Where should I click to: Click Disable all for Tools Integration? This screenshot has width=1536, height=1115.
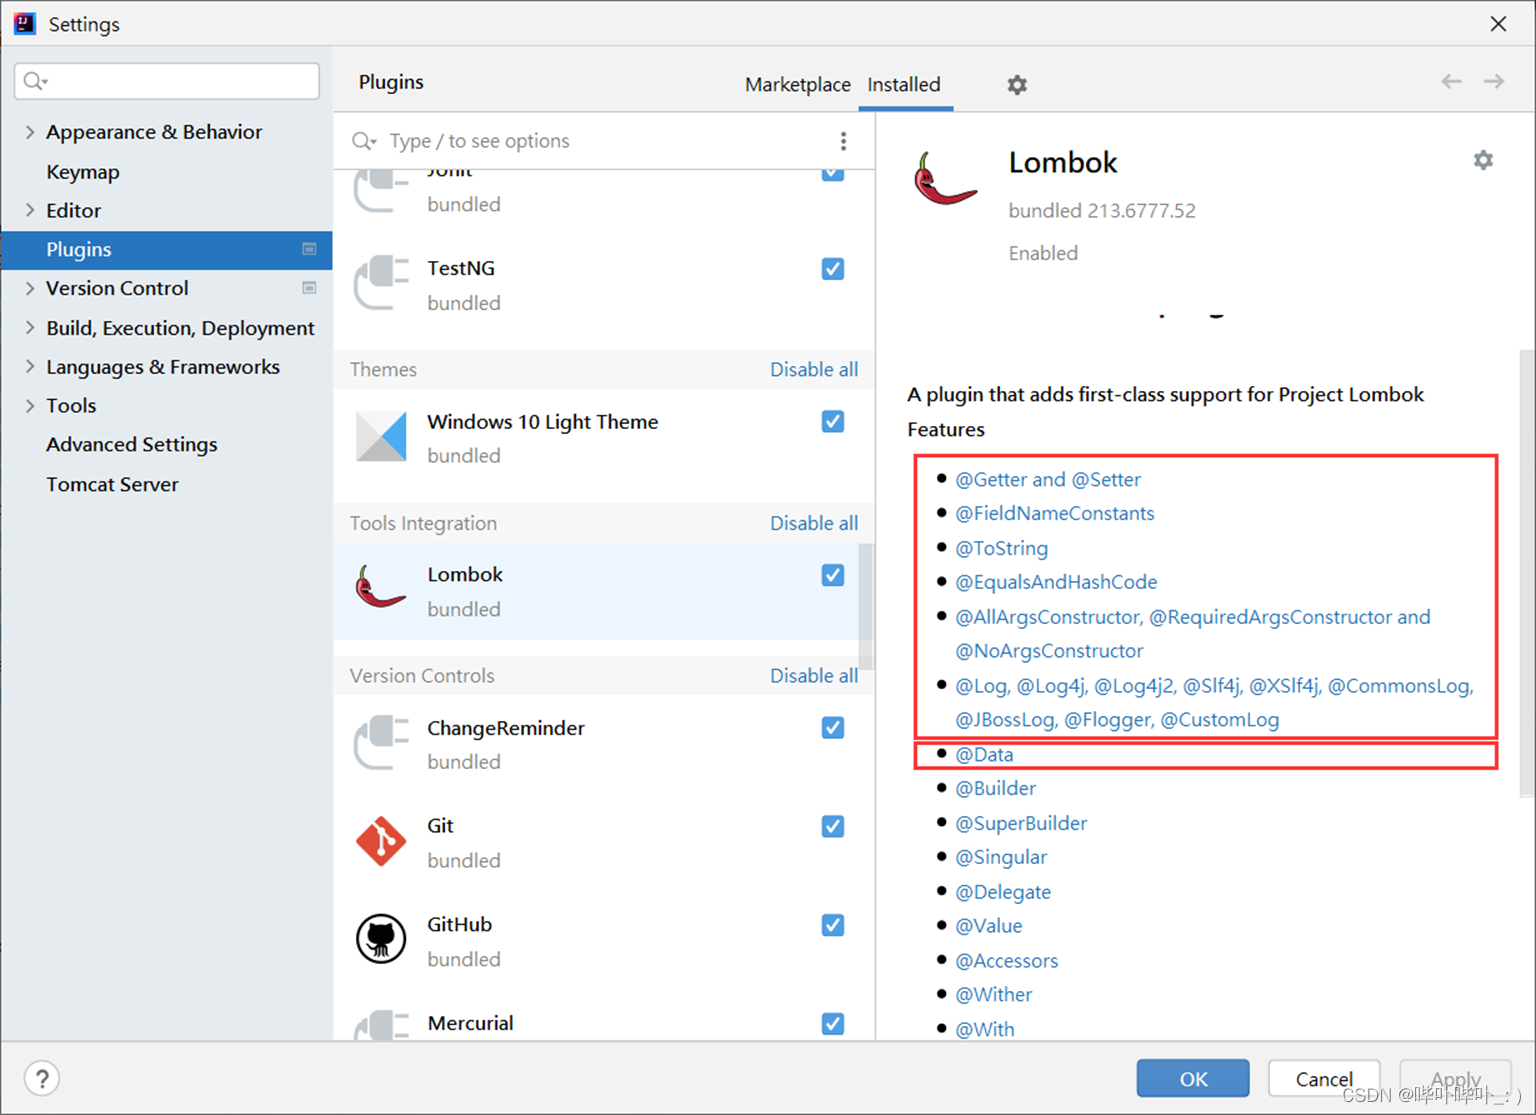coord(814,523)
